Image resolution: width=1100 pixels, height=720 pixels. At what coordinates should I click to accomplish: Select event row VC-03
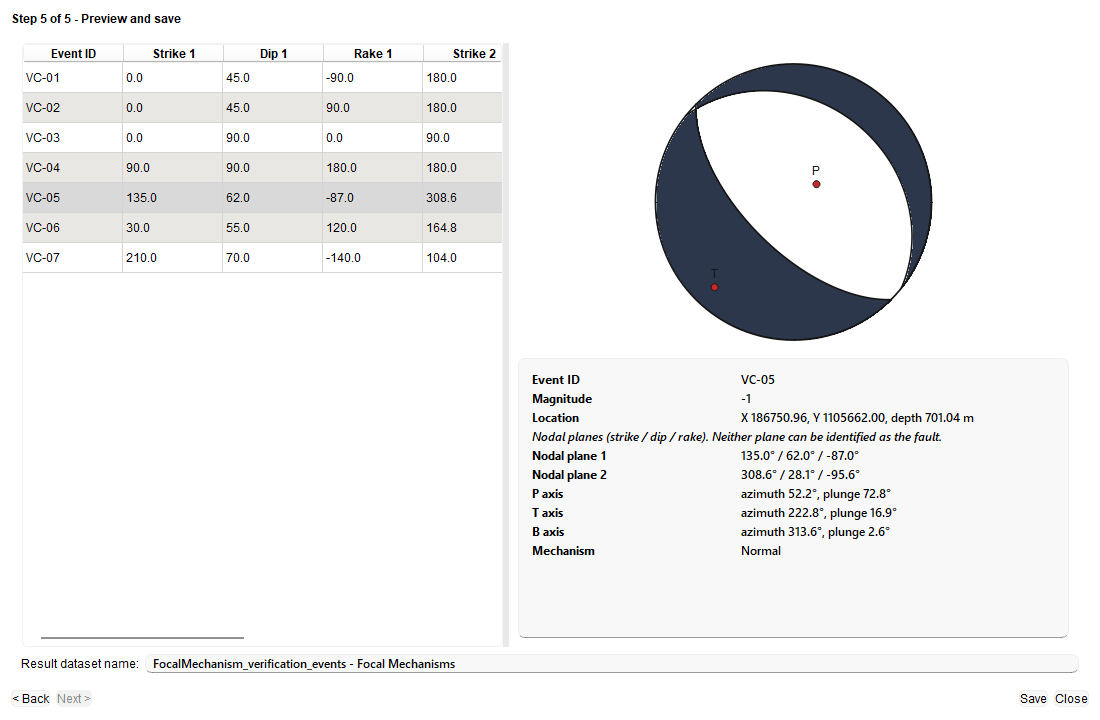click(262, 138)
